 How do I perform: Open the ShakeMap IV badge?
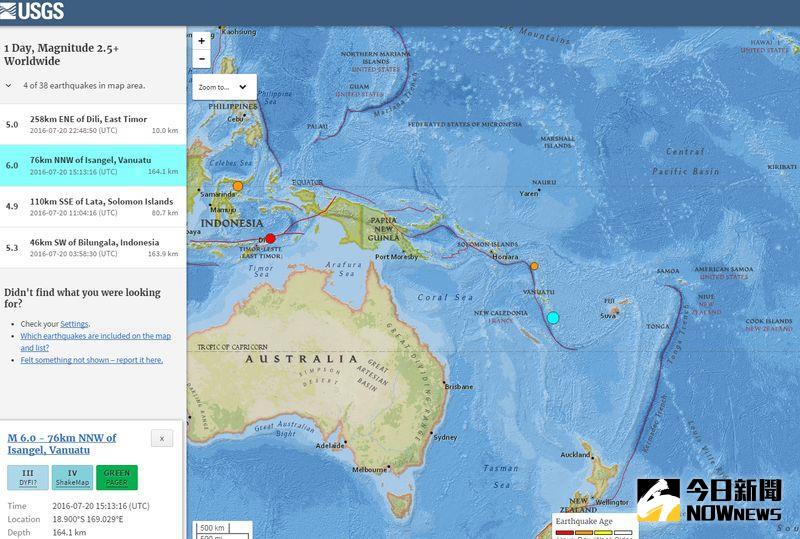pos(72,477)
